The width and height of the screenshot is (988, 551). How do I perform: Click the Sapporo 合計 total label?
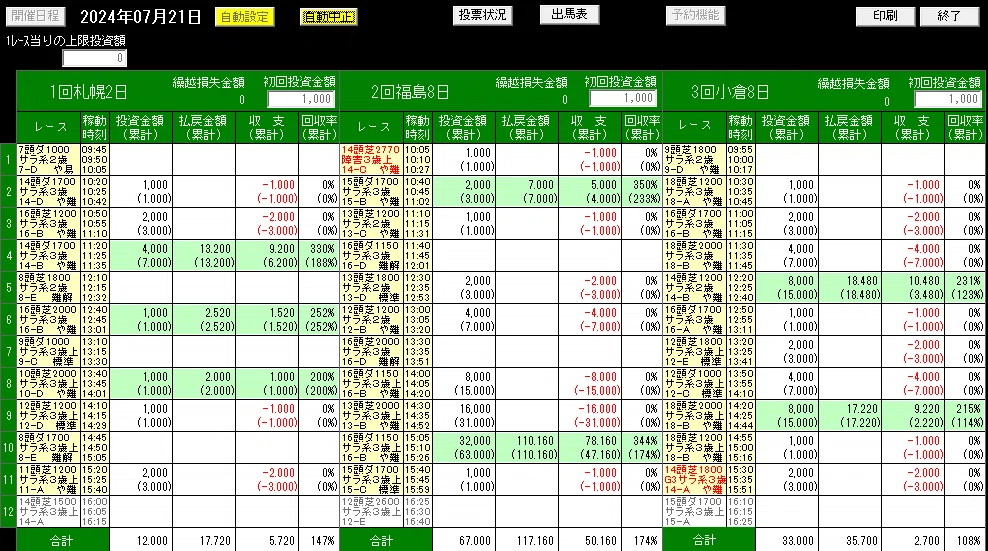tap(62, 540)
